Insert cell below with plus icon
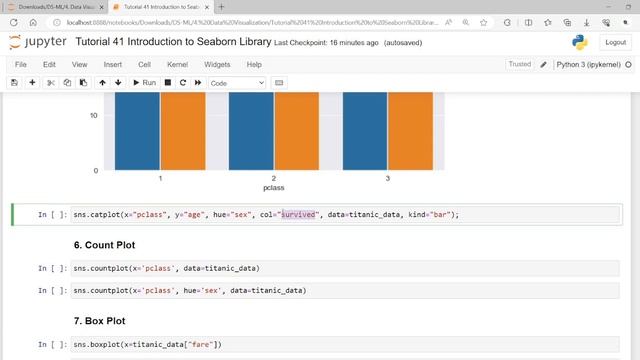The image size is (640, 360). 32,83
